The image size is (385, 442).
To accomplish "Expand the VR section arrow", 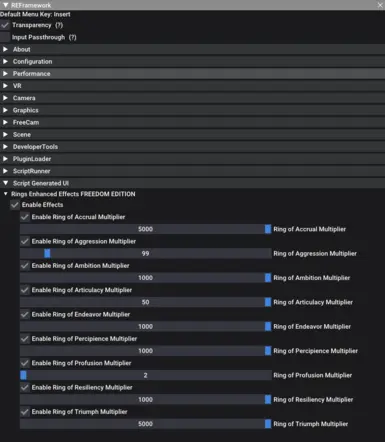I will point(5,86).
